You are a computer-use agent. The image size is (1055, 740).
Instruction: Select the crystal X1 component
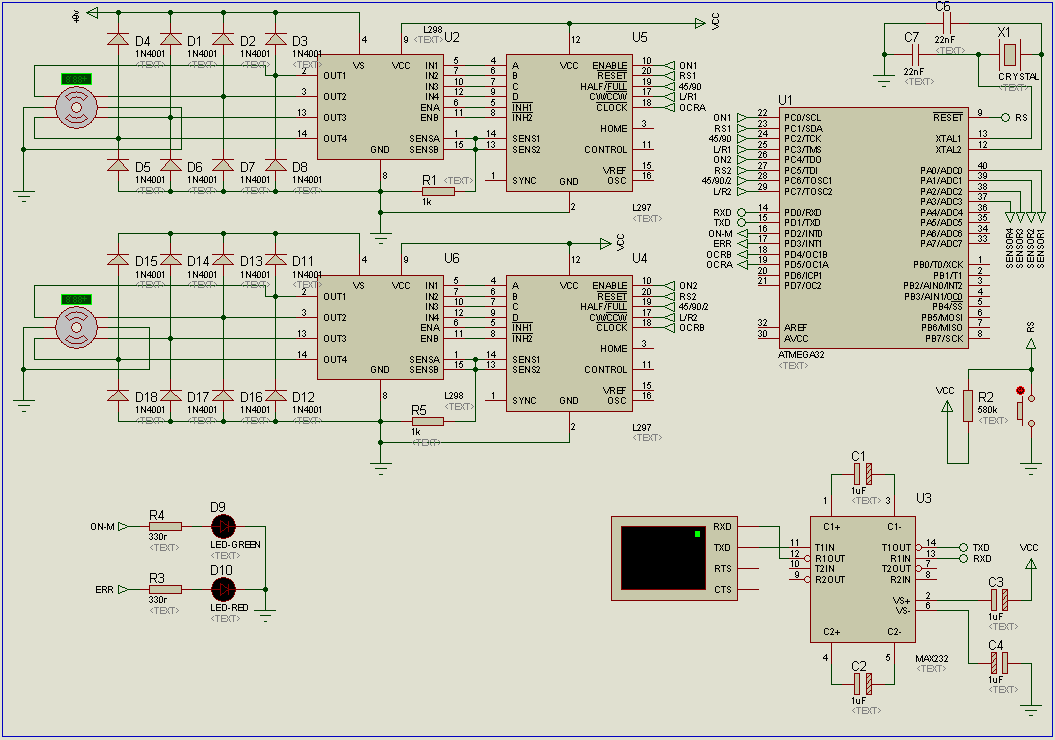pyautogui.click(x=1011, y=54)
